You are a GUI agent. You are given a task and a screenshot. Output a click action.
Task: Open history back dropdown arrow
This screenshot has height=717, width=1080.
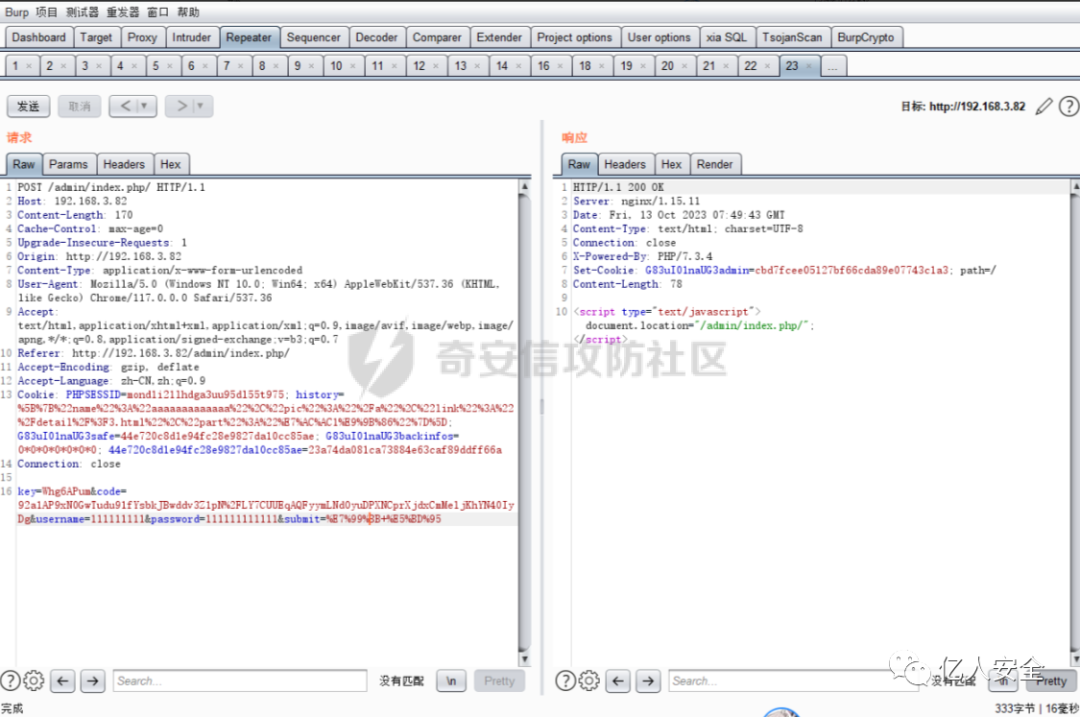pyautogui.click(x=144, y=106)
